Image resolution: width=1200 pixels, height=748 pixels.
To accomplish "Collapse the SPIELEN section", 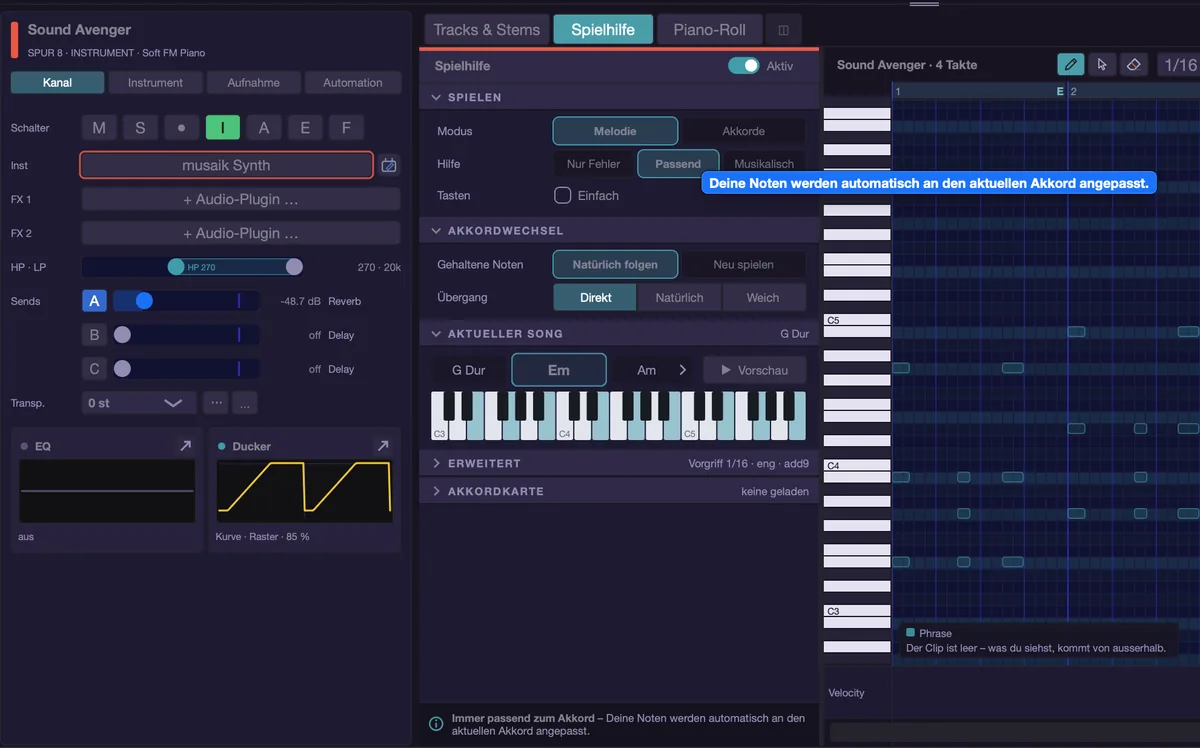I will (436, 97).
